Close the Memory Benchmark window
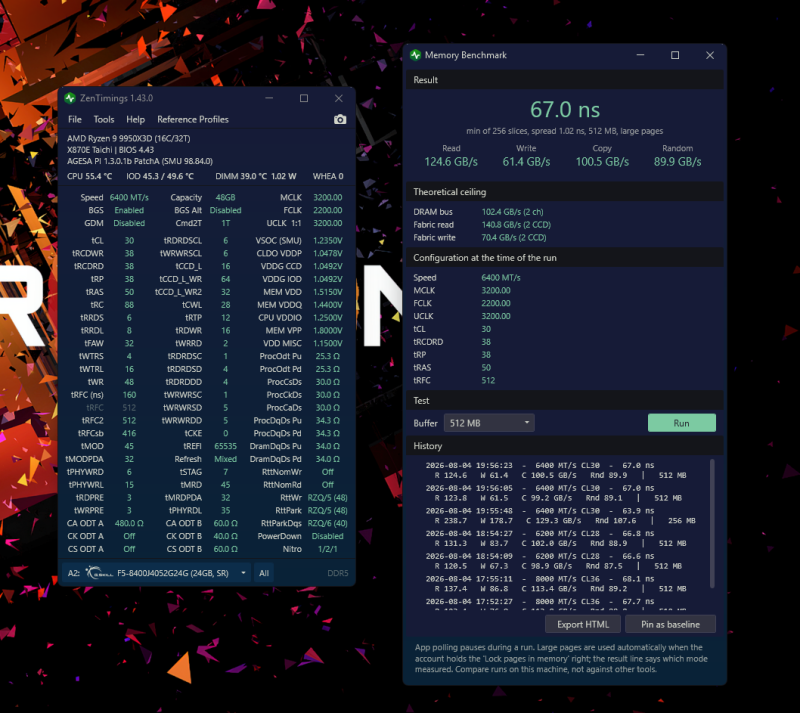The image size is (800, 713). pyautogui.click(x=710, y=55)
